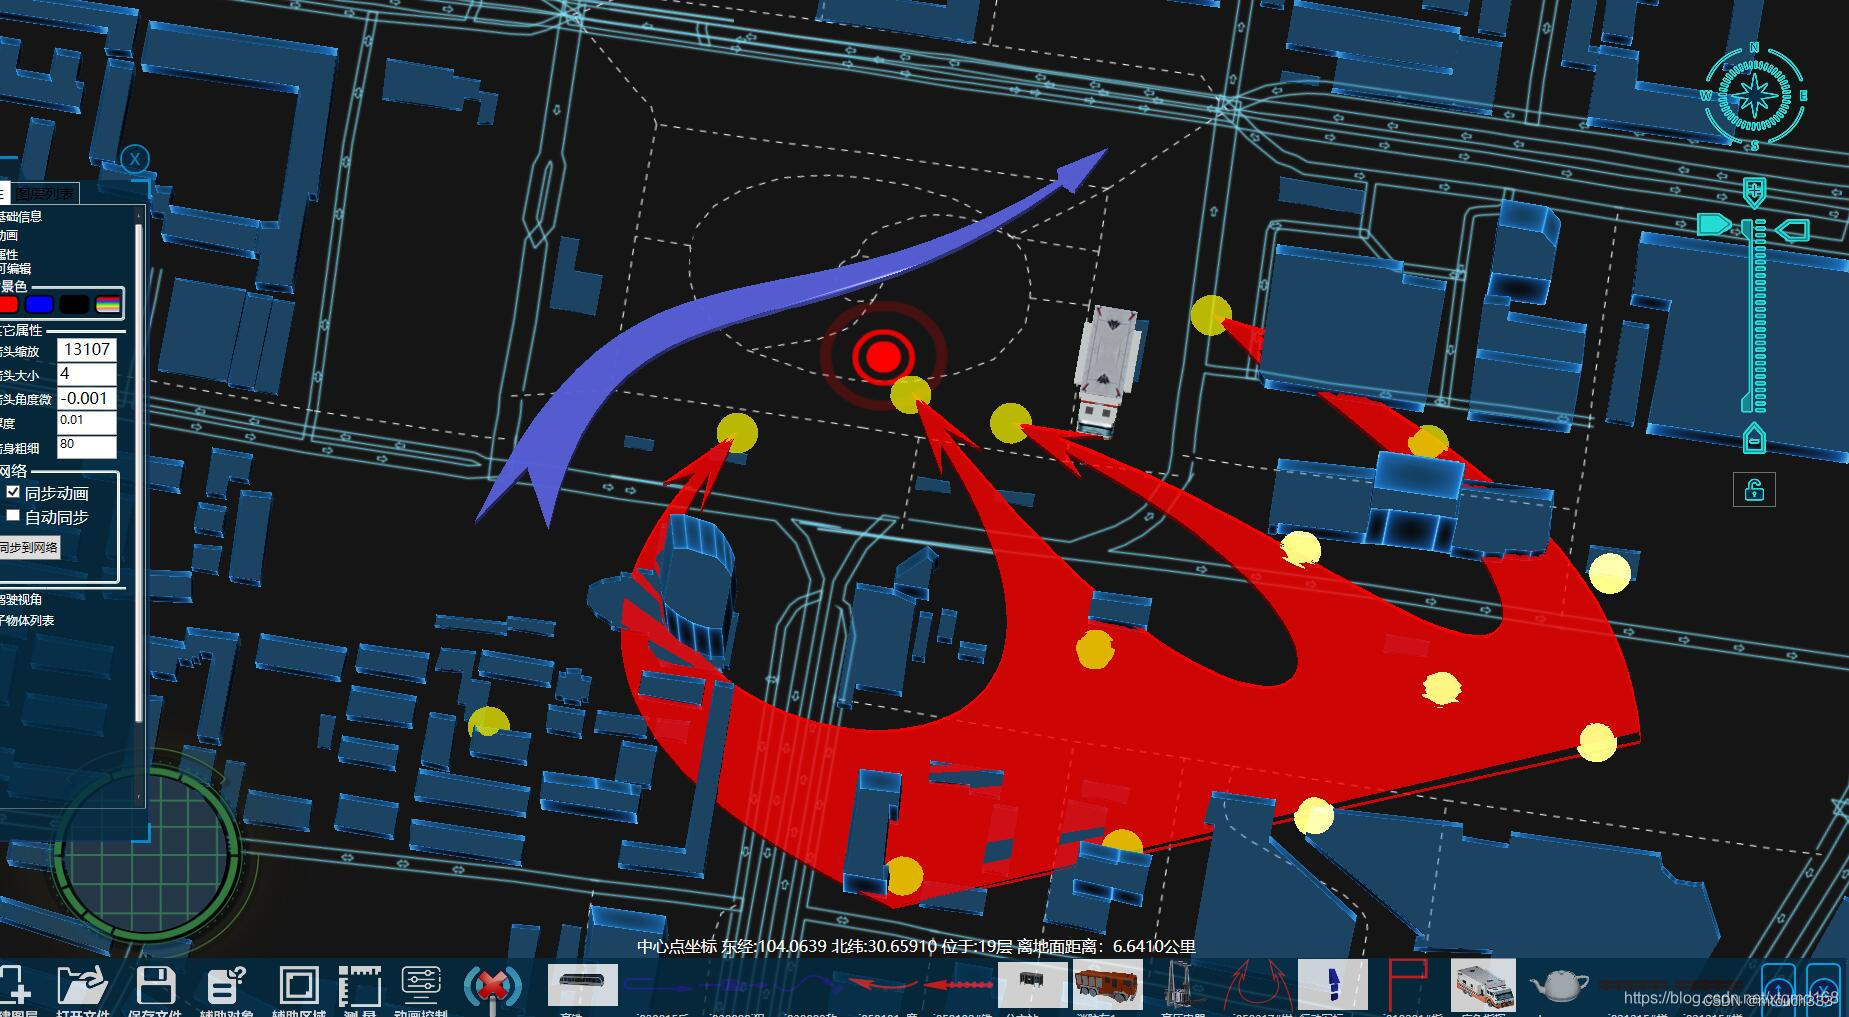Screen dimensions: 1849x1017
Task: Zoom in with the plus shield icon
Action: pos(1754,192)
